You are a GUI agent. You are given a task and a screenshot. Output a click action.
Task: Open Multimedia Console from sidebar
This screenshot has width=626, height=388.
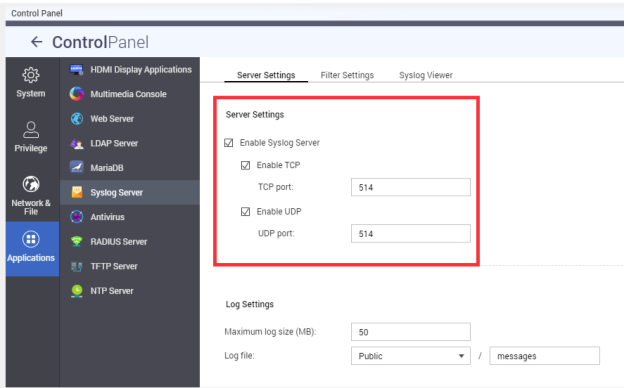pos(130,94)
